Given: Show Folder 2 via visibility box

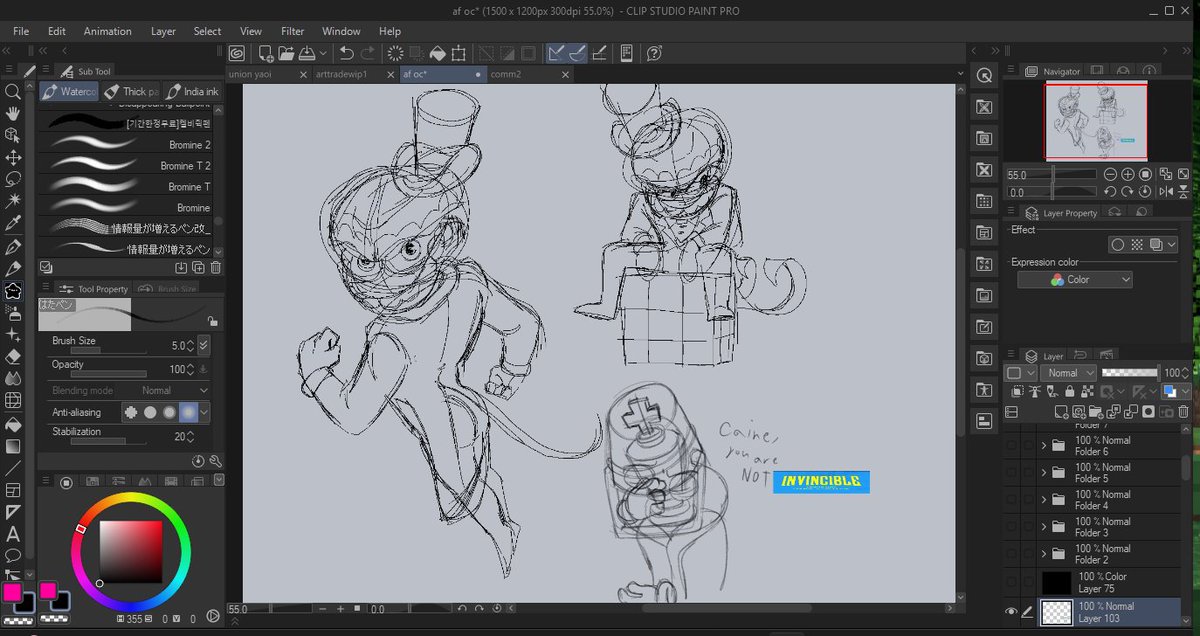Looking at the screenshot, I should [1011, 553].
